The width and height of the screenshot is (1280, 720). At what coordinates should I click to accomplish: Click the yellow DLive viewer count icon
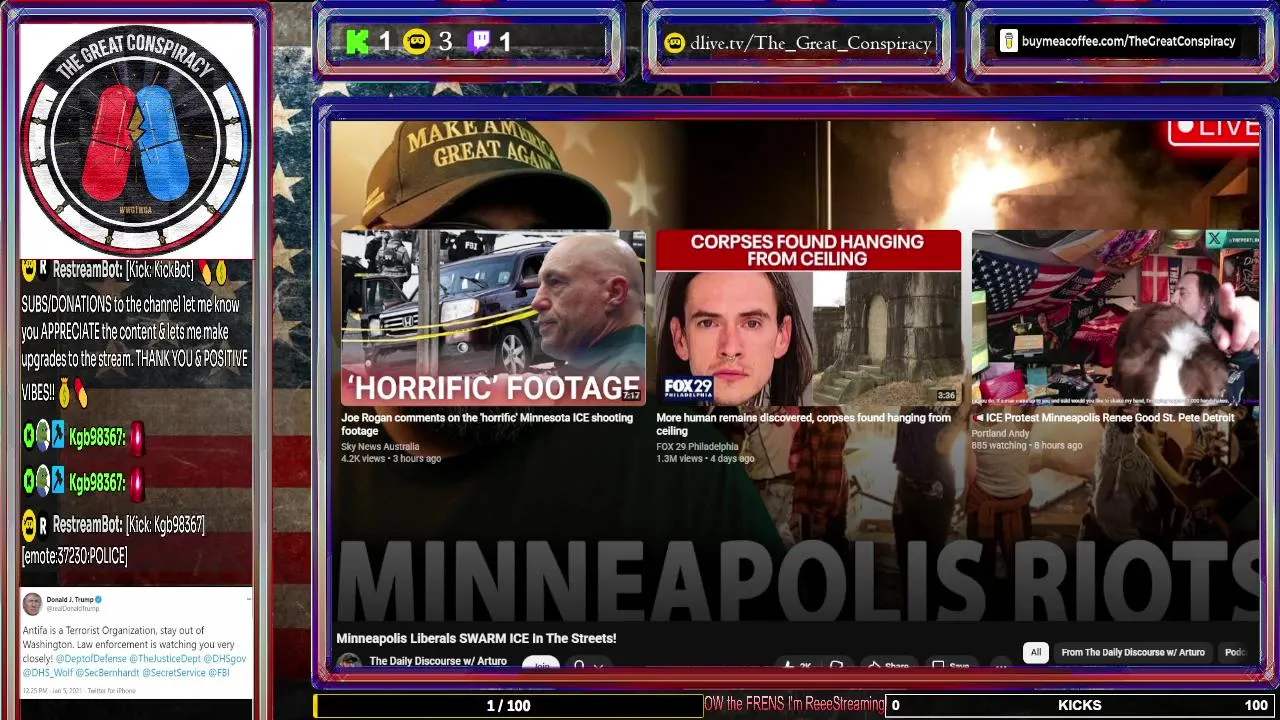pyautogui.click(x=417, y=42)
